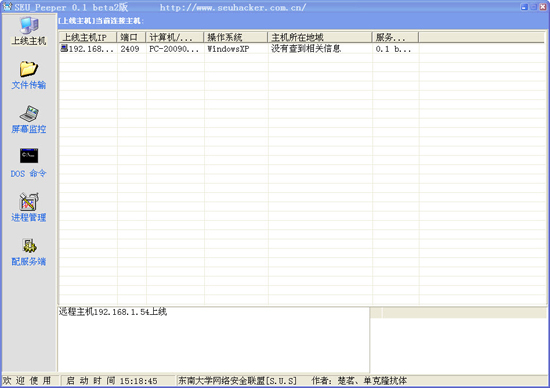Image resolution: width=550 pixels, height=388 pixels.
Task: Click the 服务 version column header
Action: [395, 37]
